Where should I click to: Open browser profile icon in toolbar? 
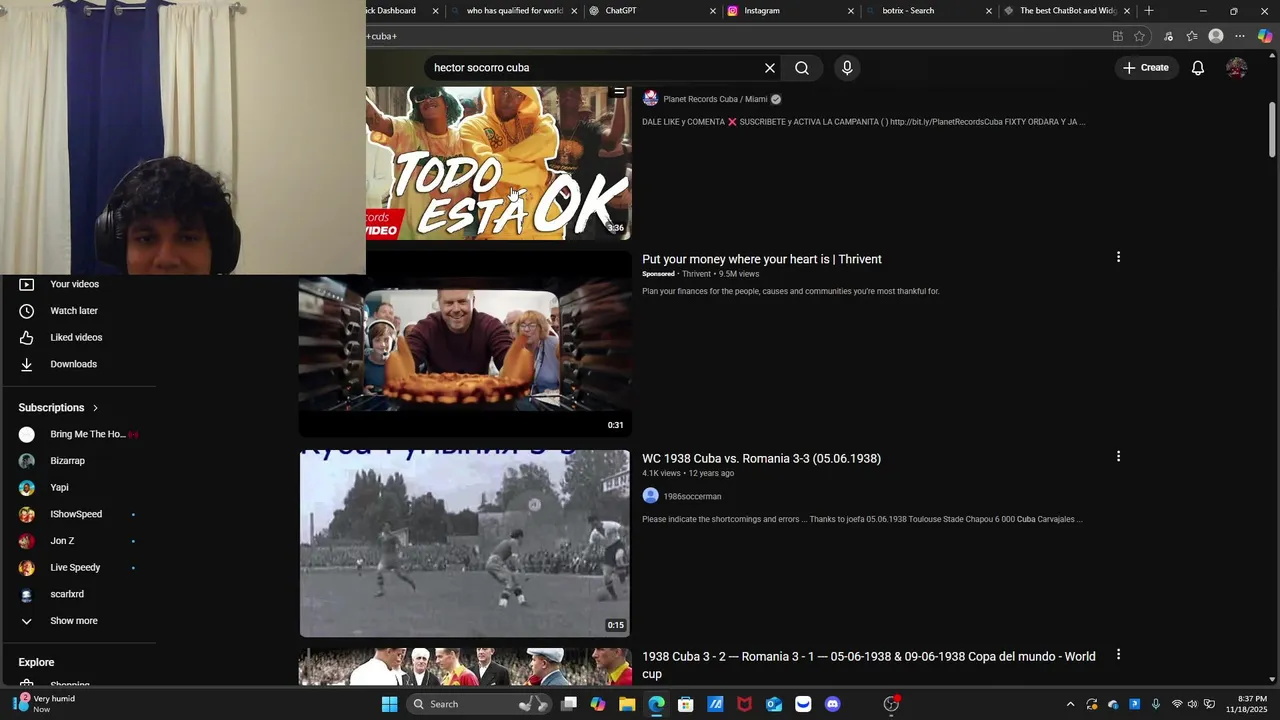[x=1216, y=36]
